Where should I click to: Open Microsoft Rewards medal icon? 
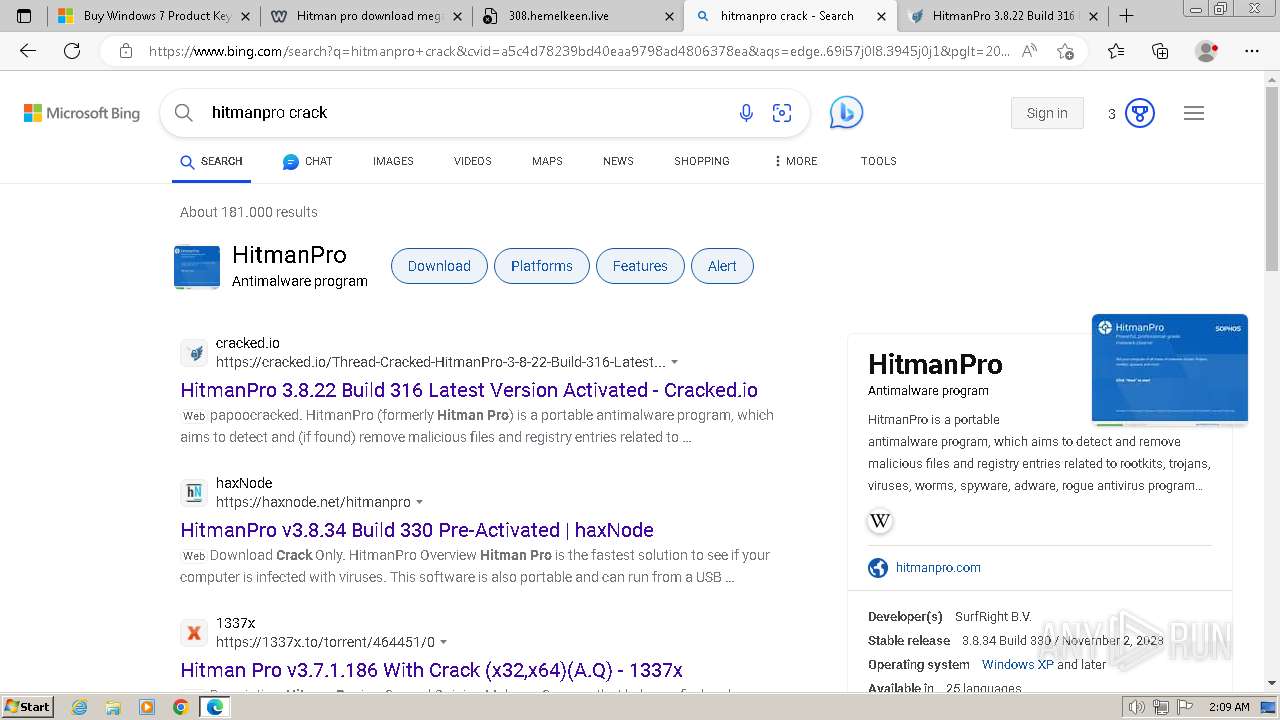(1140, 113)
